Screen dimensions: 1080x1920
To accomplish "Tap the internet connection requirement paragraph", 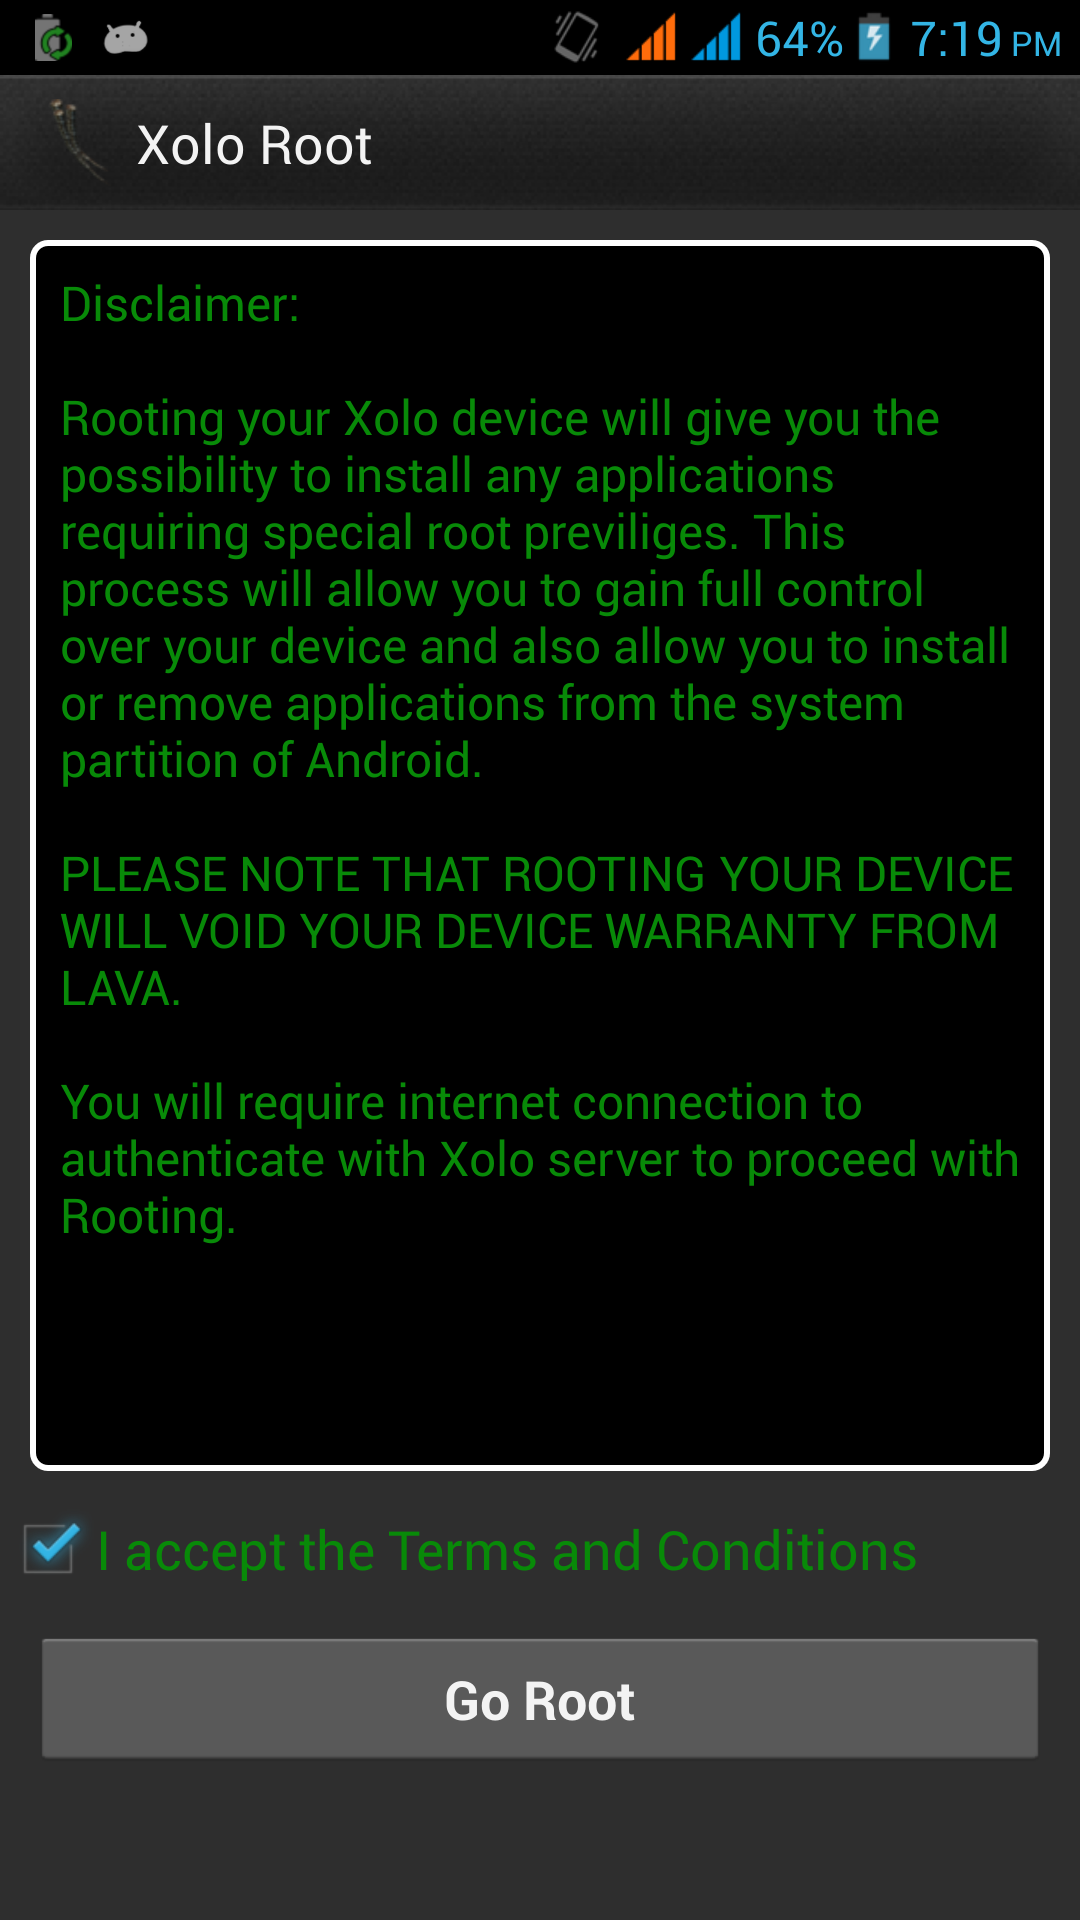I will click(540, 1160).
